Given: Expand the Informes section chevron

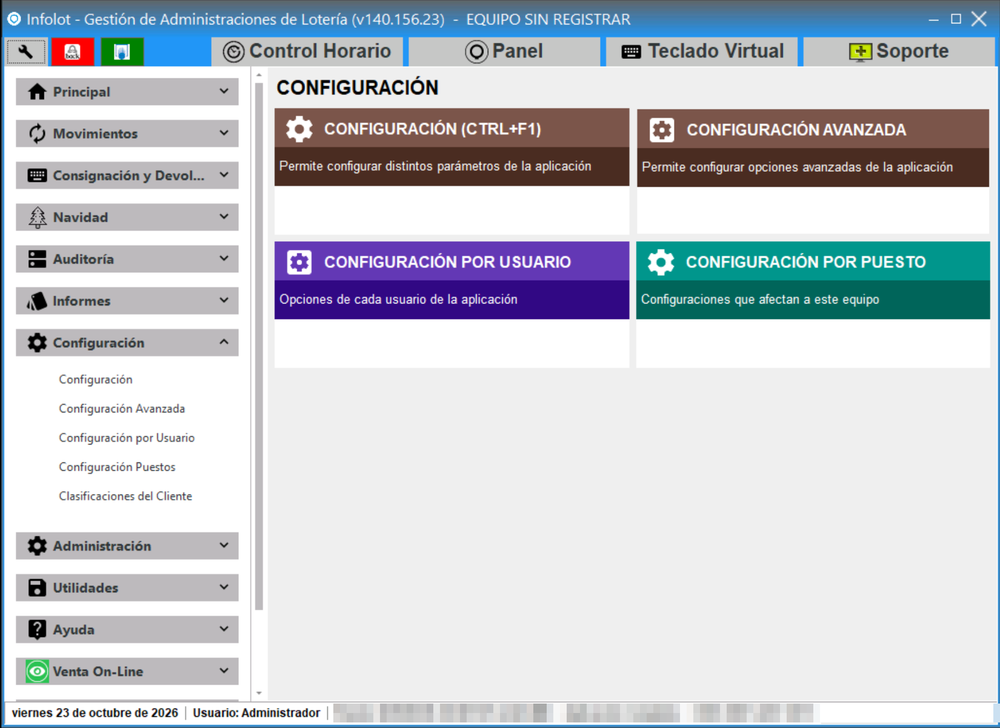Looking at the screenshot, I should pyautogui.click(x=224, y=300).
